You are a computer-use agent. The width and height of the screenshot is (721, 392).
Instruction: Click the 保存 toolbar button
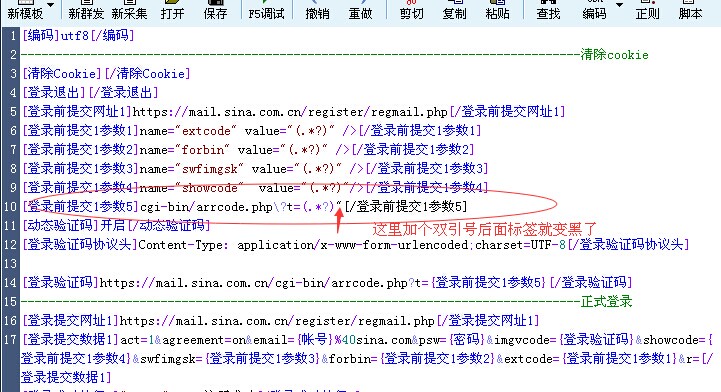(x=215, y=10)
